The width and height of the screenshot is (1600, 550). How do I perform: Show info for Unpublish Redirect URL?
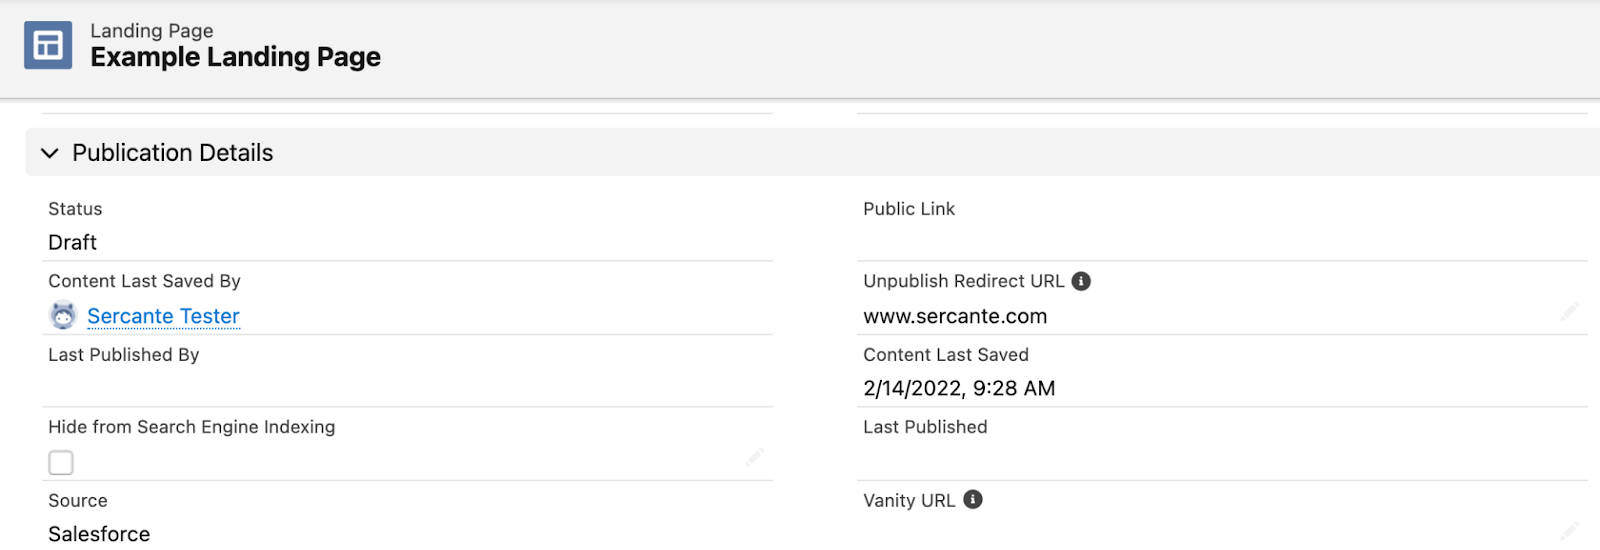pyautogui.click(x=1081, y=281)
